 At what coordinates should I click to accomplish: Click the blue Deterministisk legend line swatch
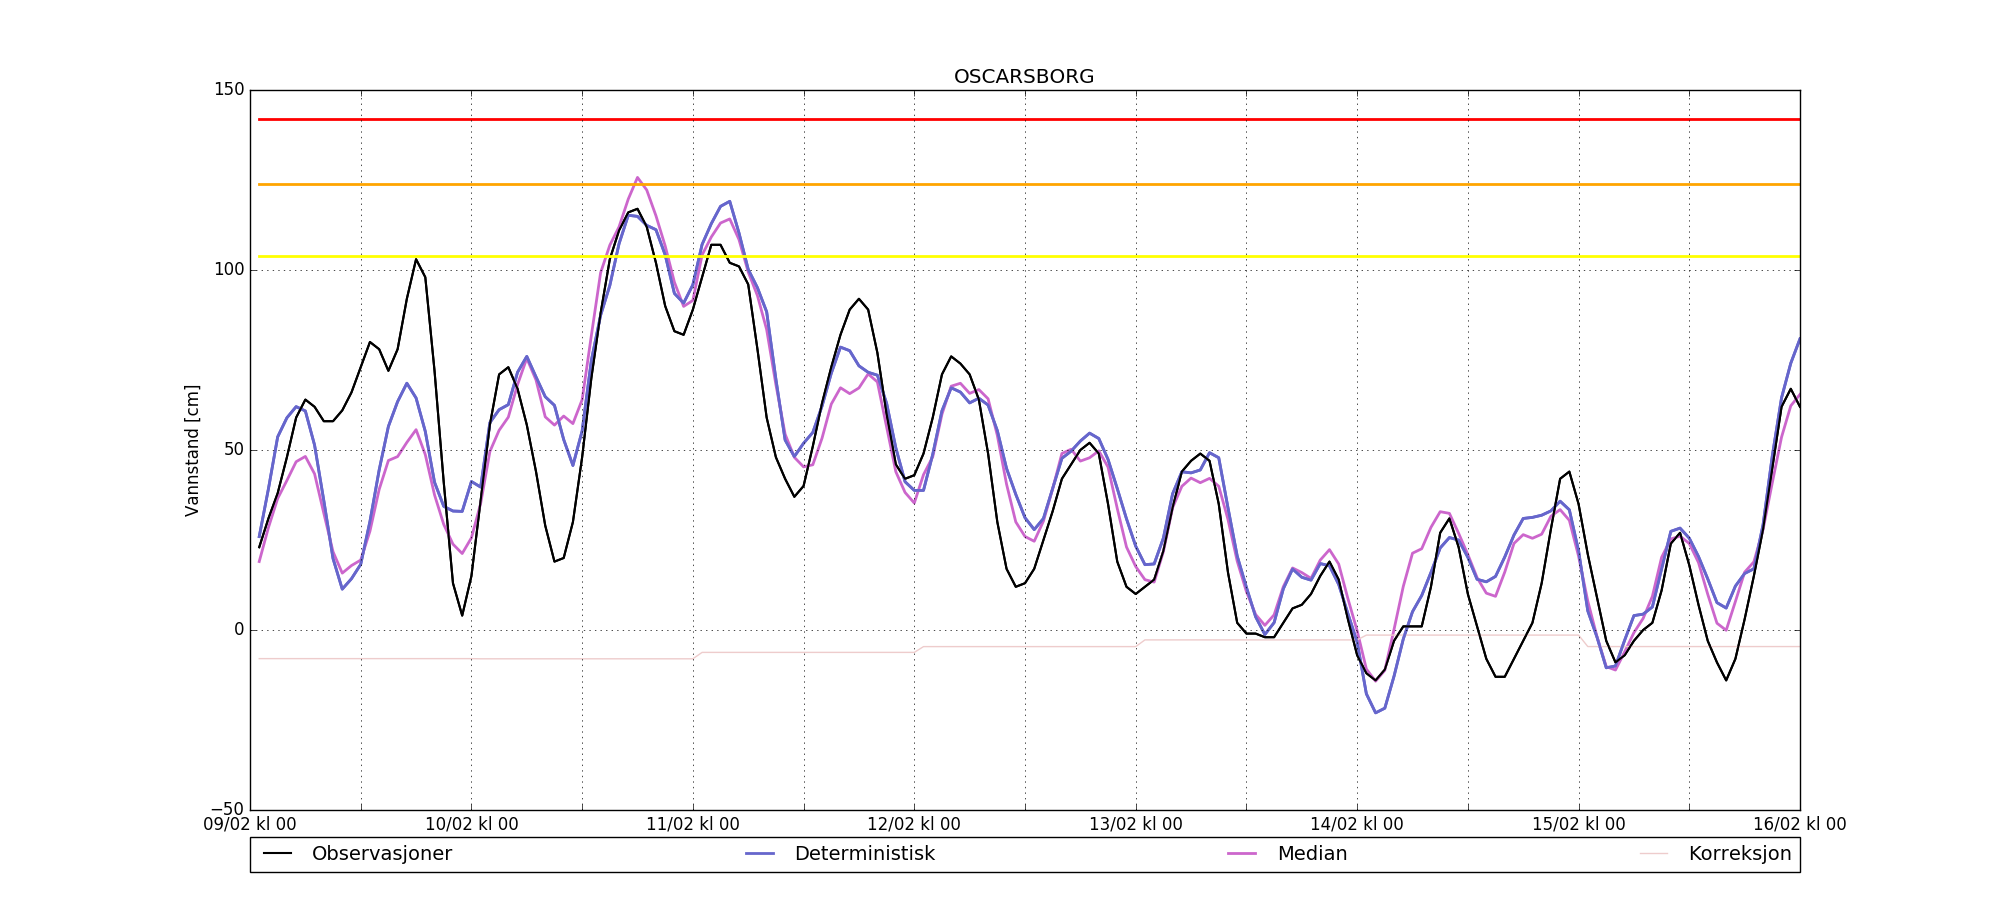(760, 854)
